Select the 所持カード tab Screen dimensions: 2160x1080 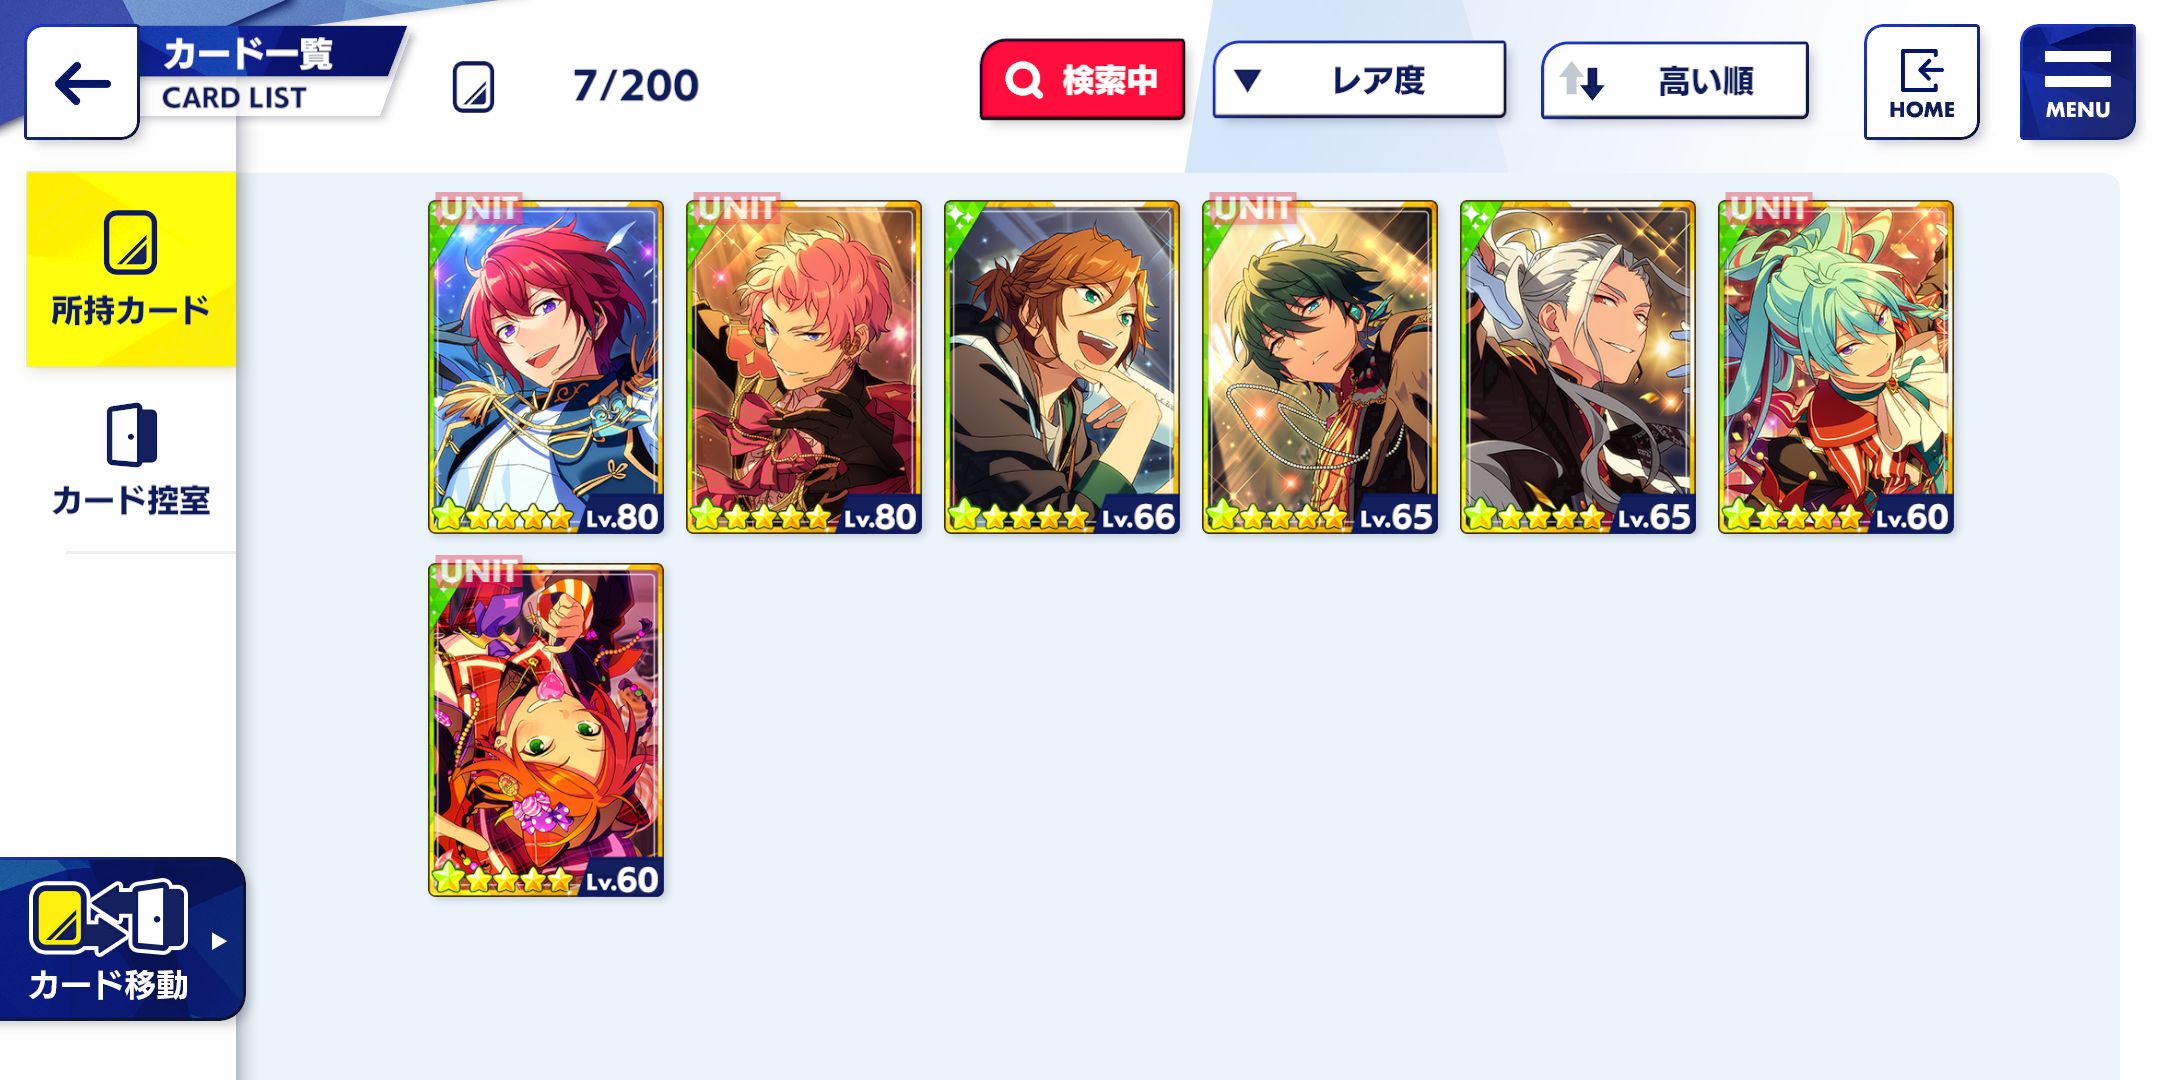tap(131, 270)
